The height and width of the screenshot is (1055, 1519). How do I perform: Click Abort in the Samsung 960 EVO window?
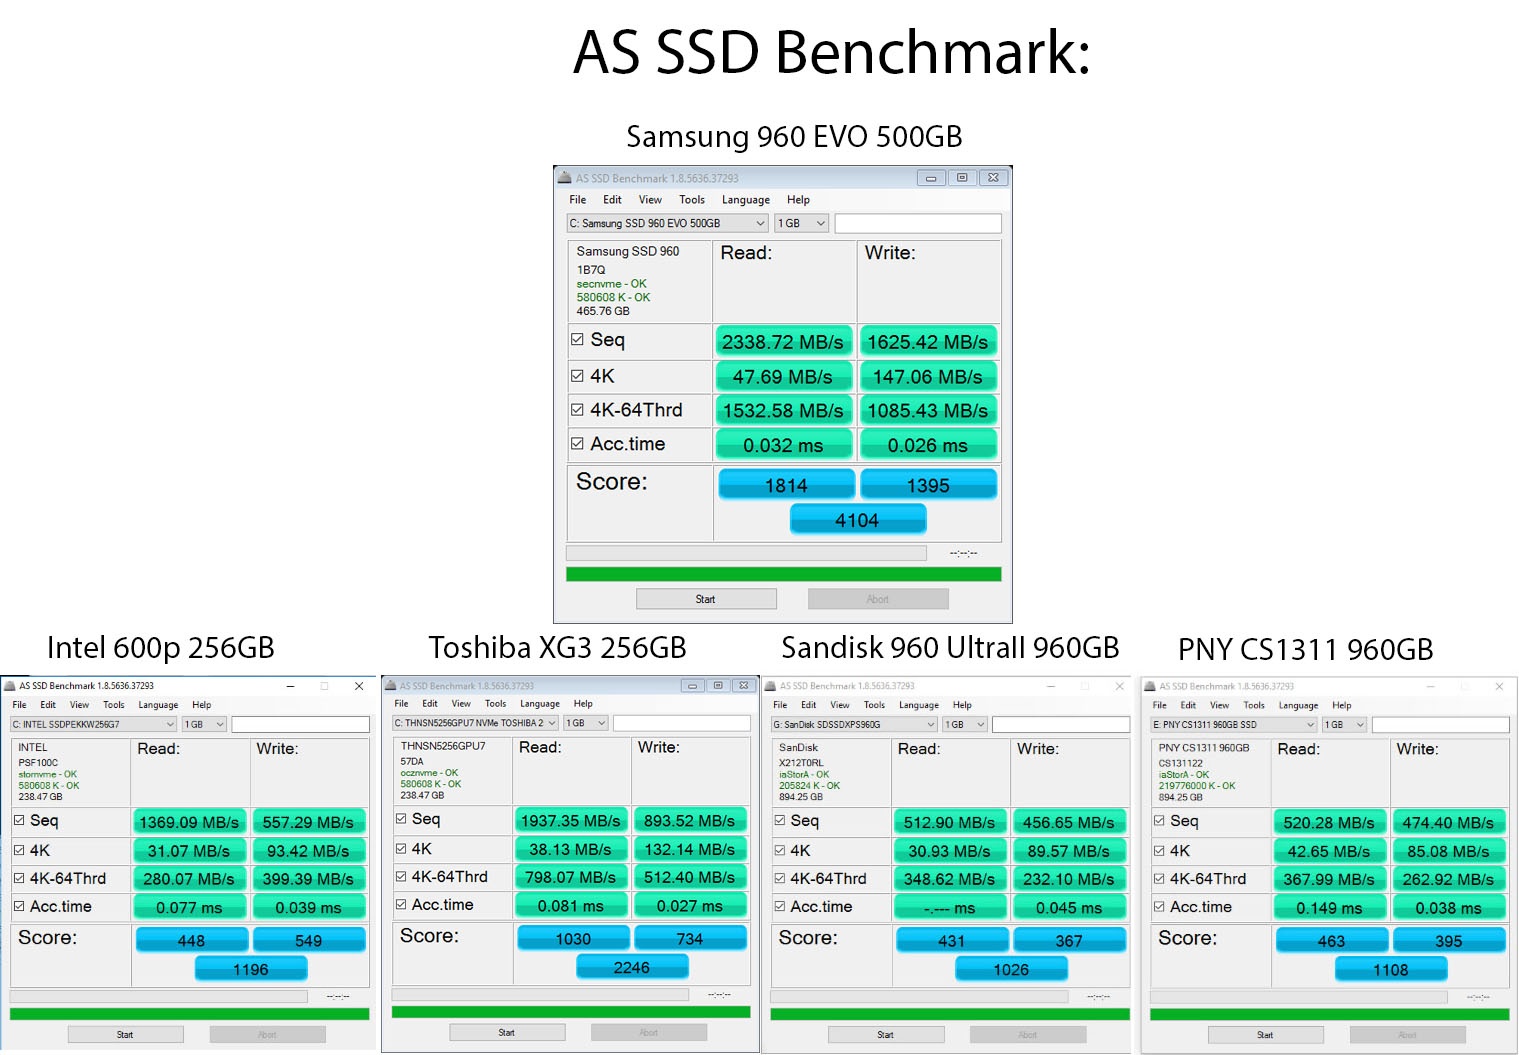coord(878,599)
